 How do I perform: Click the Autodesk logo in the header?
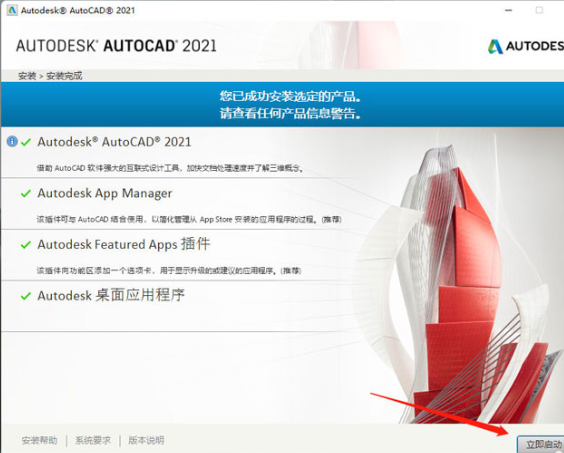(x=526, y=46)
